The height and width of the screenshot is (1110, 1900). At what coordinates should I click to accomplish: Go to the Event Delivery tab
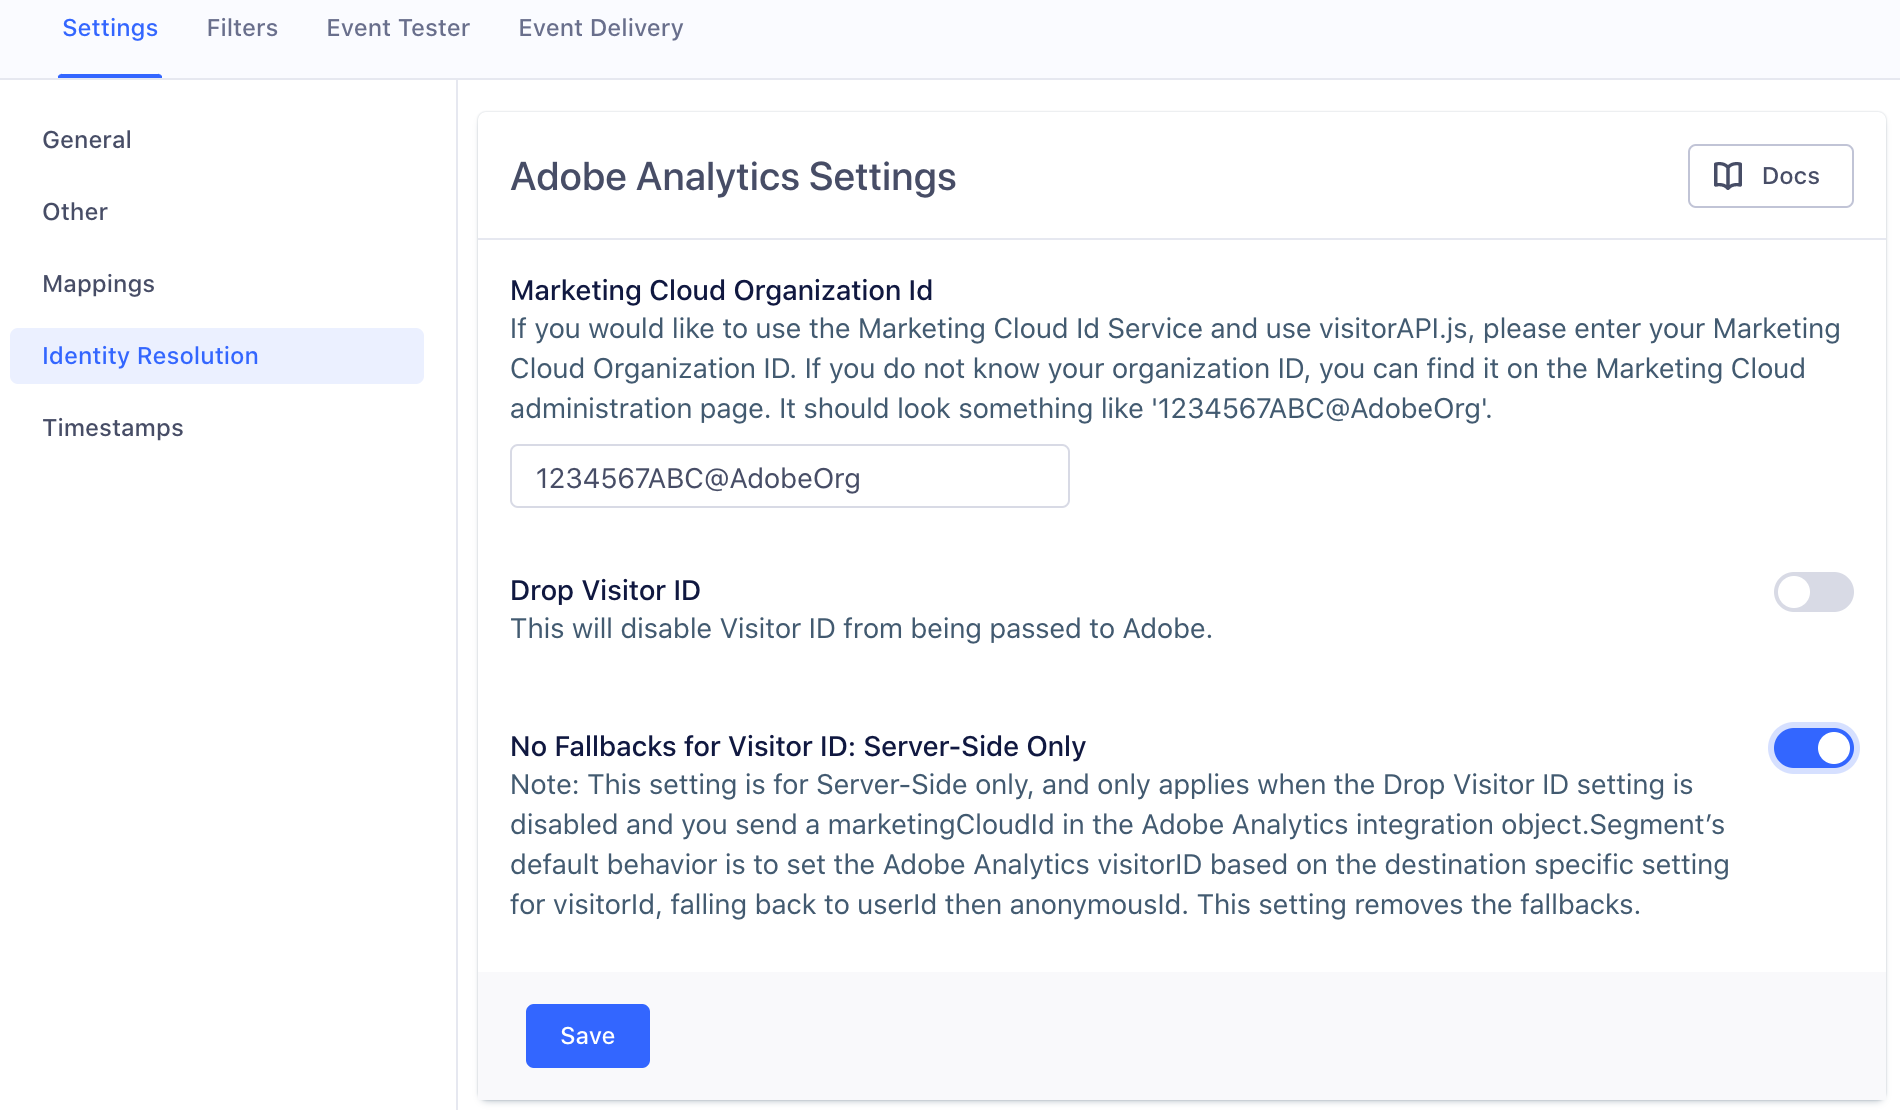coord(600,28)
